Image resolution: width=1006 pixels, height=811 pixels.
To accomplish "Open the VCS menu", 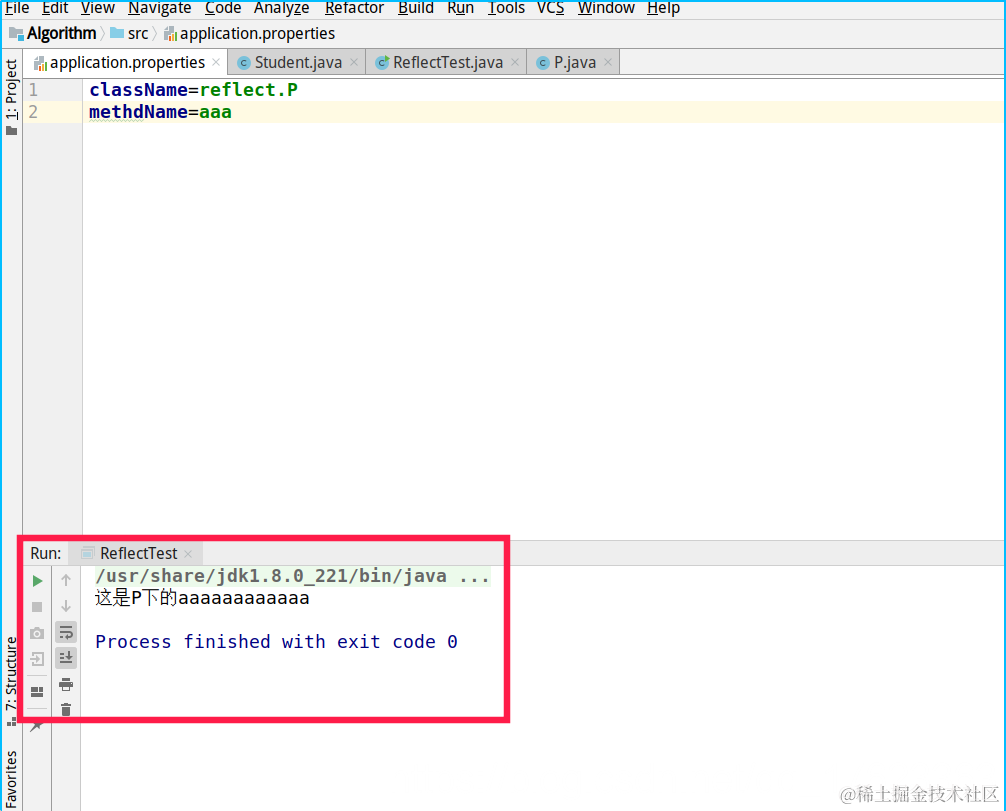I will [x=550, y=8].
